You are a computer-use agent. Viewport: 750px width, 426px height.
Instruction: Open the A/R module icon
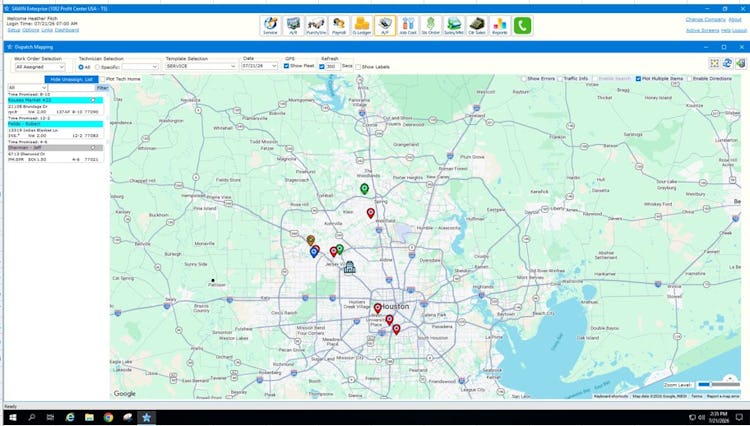[293, 25]
